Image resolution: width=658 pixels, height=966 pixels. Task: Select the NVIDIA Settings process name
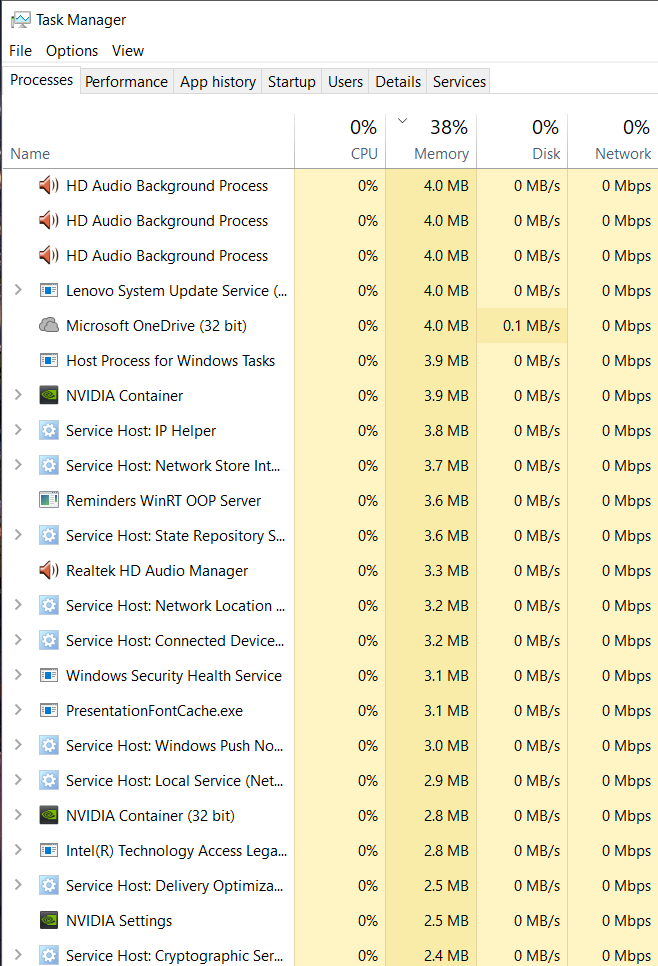coord(119,920)
